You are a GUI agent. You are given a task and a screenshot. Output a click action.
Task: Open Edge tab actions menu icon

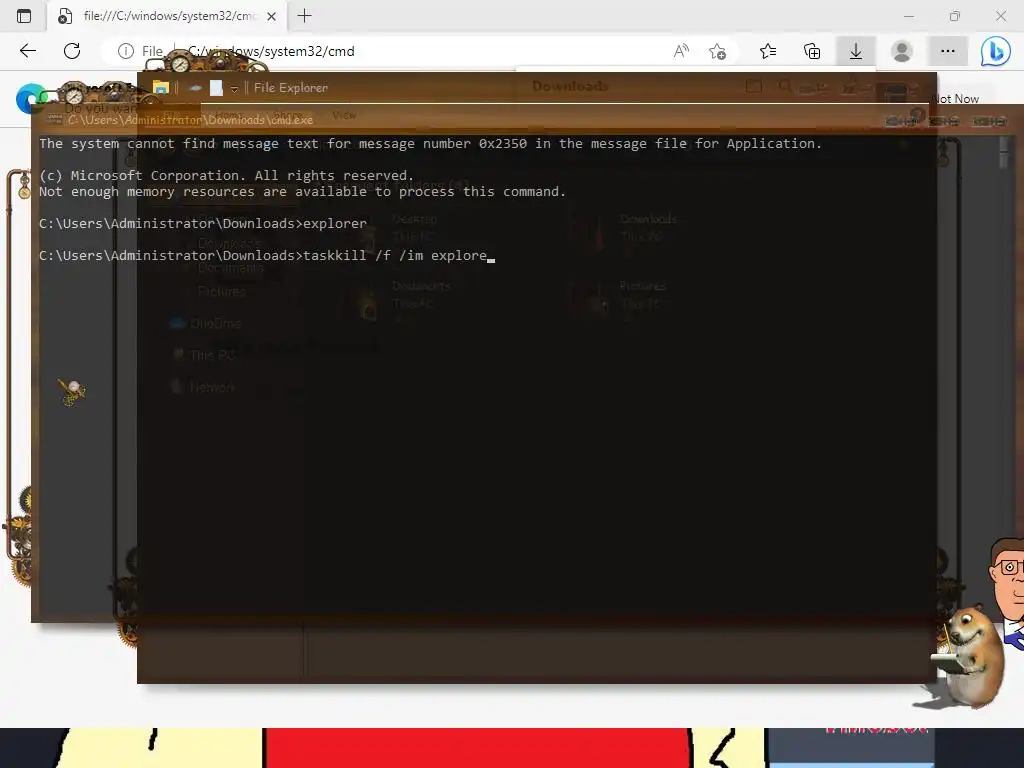point(24,16)
